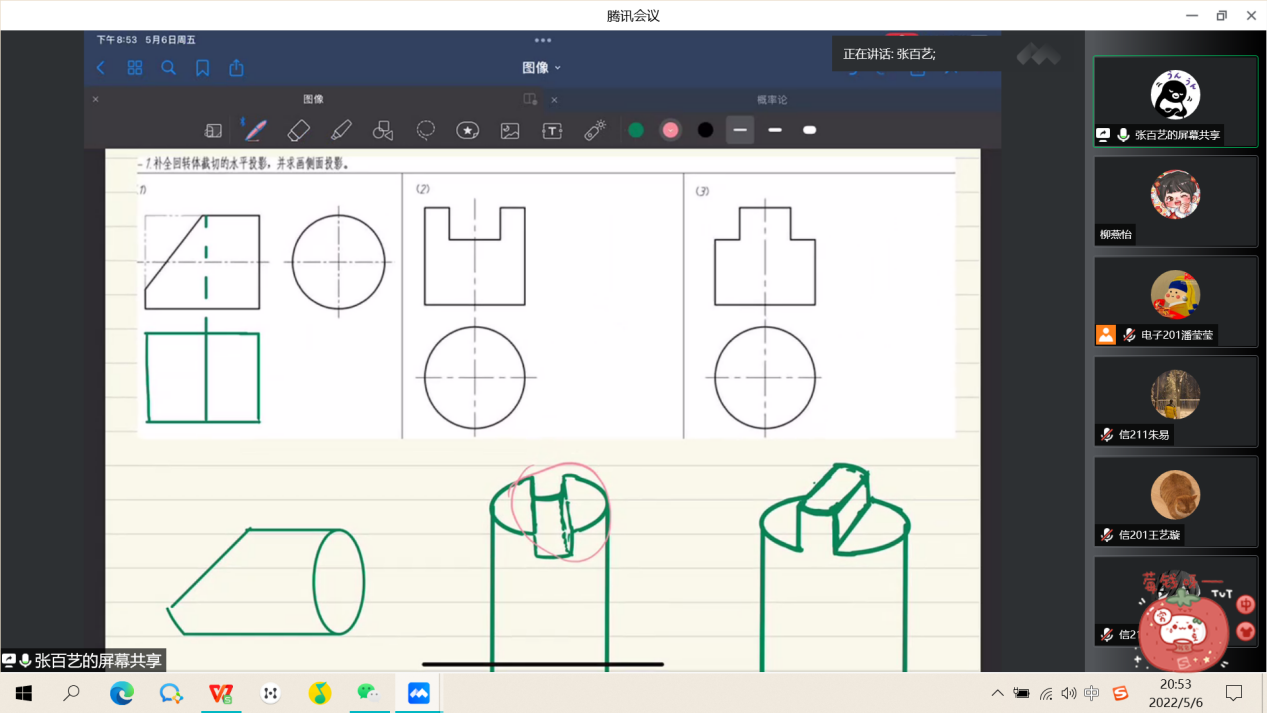Pick the green pen color
This screenshot has width=1267, height=713.
pyautogui.click(x=636, y=130)
